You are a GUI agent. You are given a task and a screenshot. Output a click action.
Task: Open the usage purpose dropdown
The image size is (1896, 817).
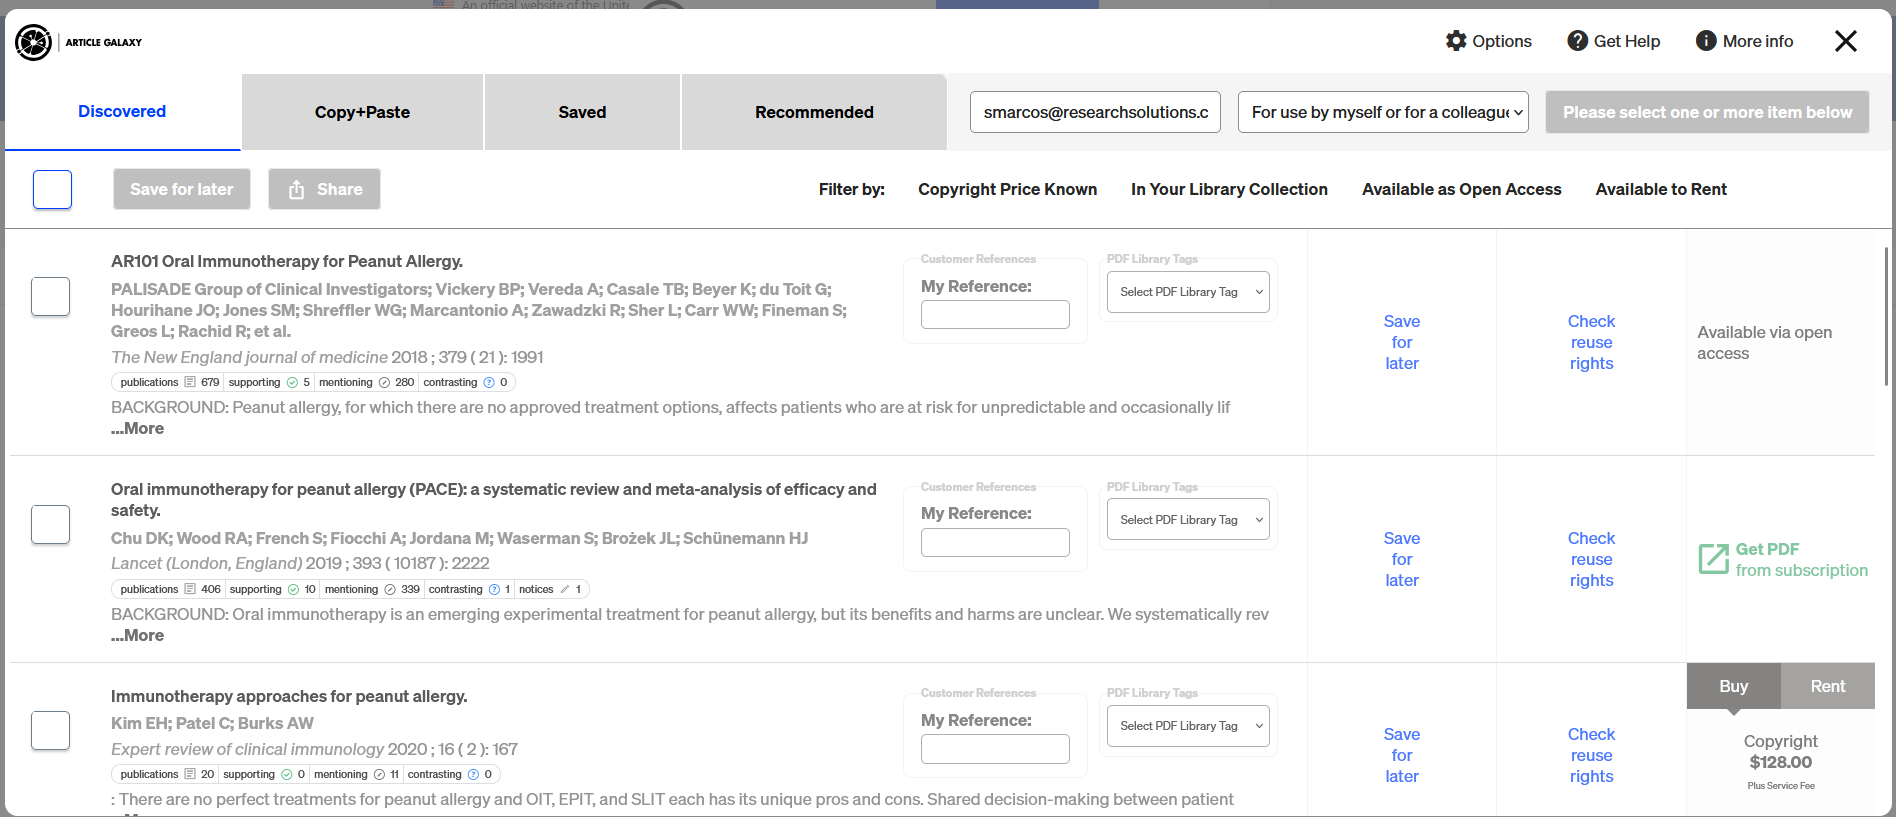point(1383,112)
